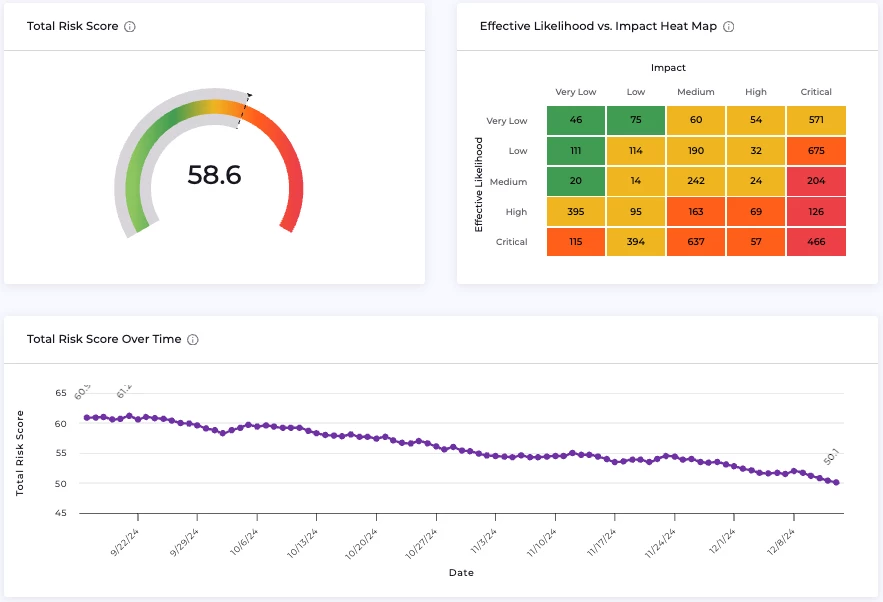Click the 'Date' axis title under the chart
This screenshot has height=602, width=883.
click(461, 573)
